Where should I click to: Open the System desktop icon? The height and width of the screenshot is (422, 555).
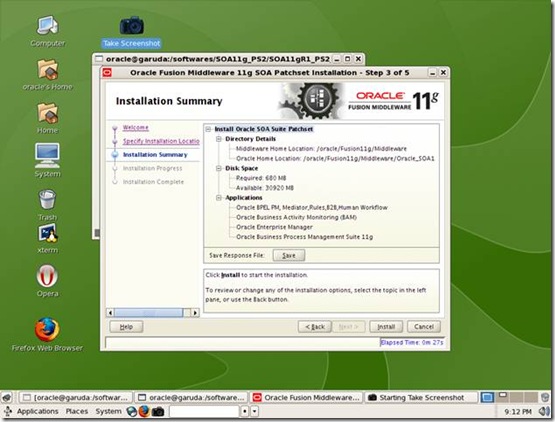[x=47, y=160]
